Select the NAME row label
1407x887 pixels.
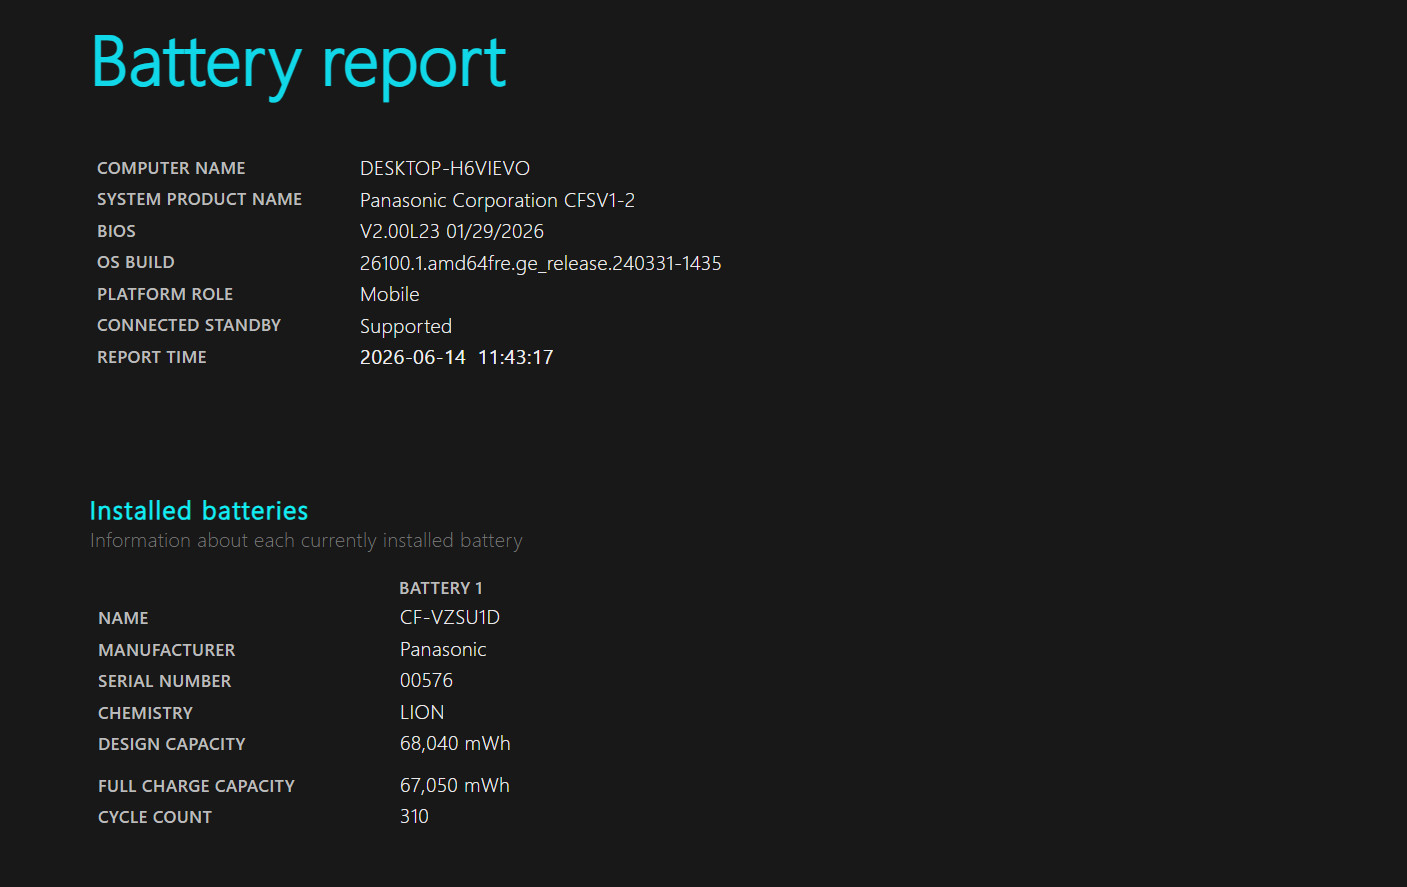123,618
